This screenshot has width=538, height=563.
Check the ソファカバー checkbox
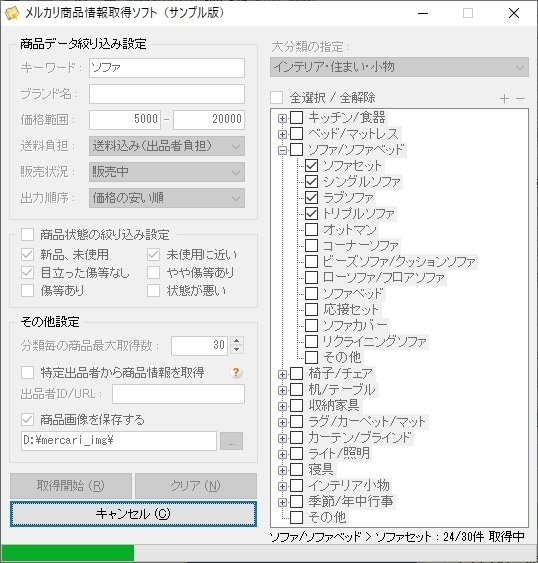(311, 325)
